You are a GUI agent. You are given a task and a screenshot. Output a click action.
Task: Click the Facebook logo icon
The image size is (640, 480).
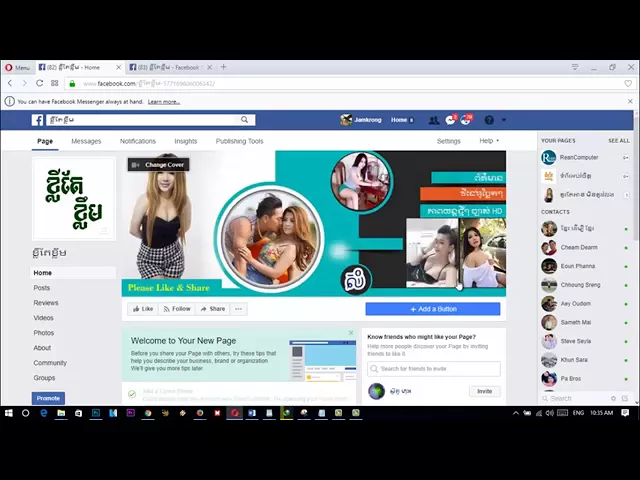[x=38, y=120]
